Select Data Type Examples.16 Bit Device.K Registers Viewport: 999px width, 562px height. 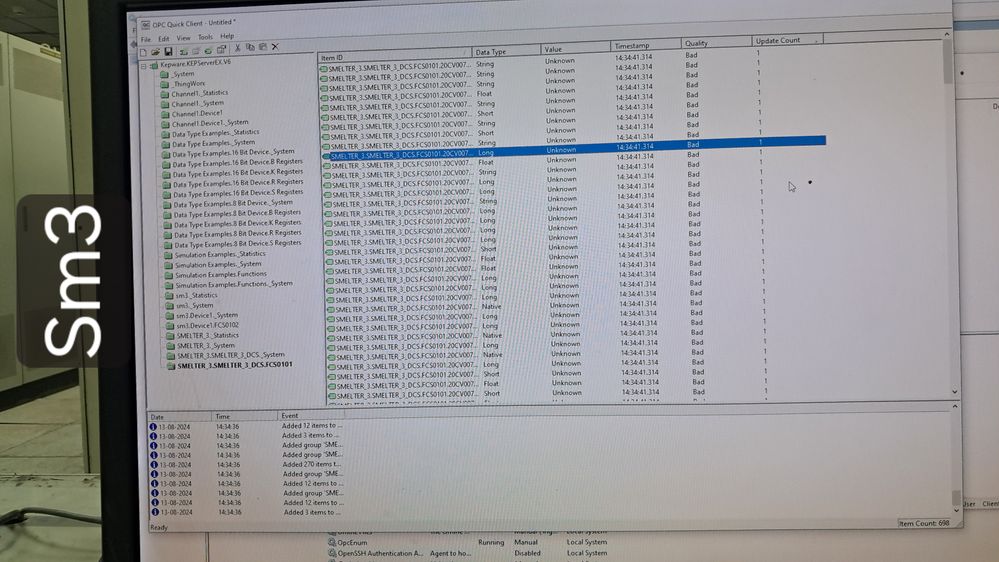[x=238, y=173]
